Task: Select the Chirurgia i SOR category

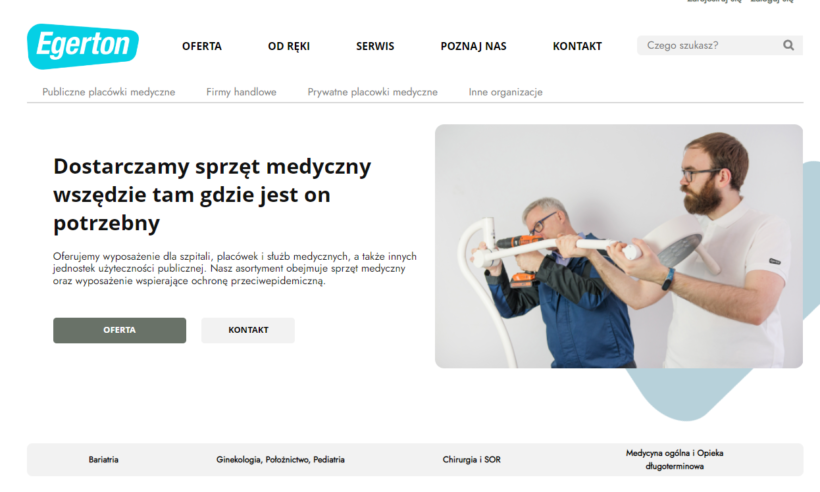Action: [471, 460]
